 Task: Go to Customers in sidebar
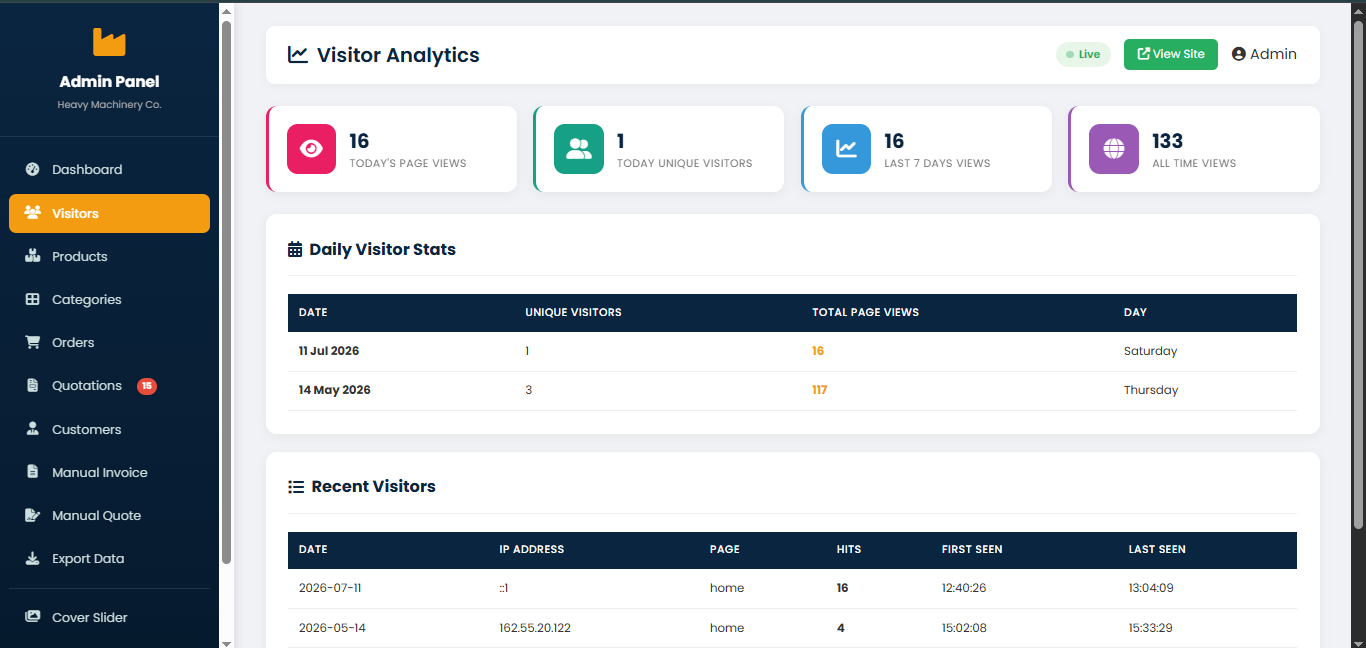point(109,429)
